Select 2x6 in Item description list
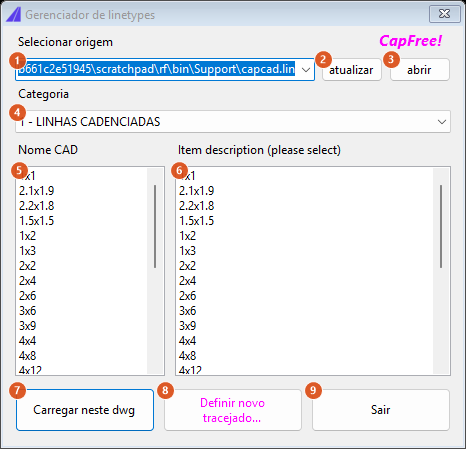Viewport: 466px width, 449px height. [304, 296]
